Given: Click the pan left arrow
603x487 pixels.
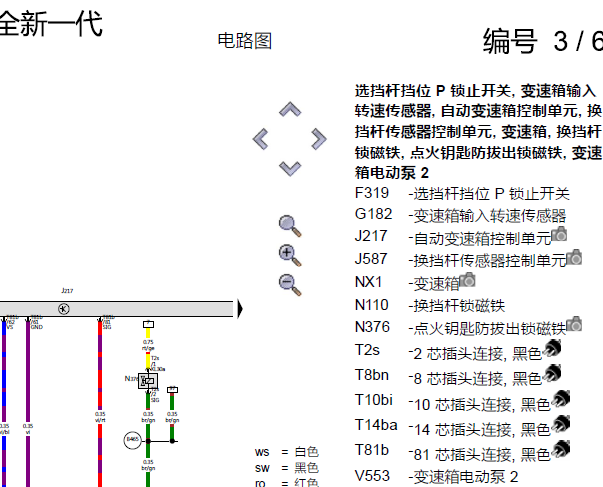Looking at the screenshot, I should coord(261,139).
